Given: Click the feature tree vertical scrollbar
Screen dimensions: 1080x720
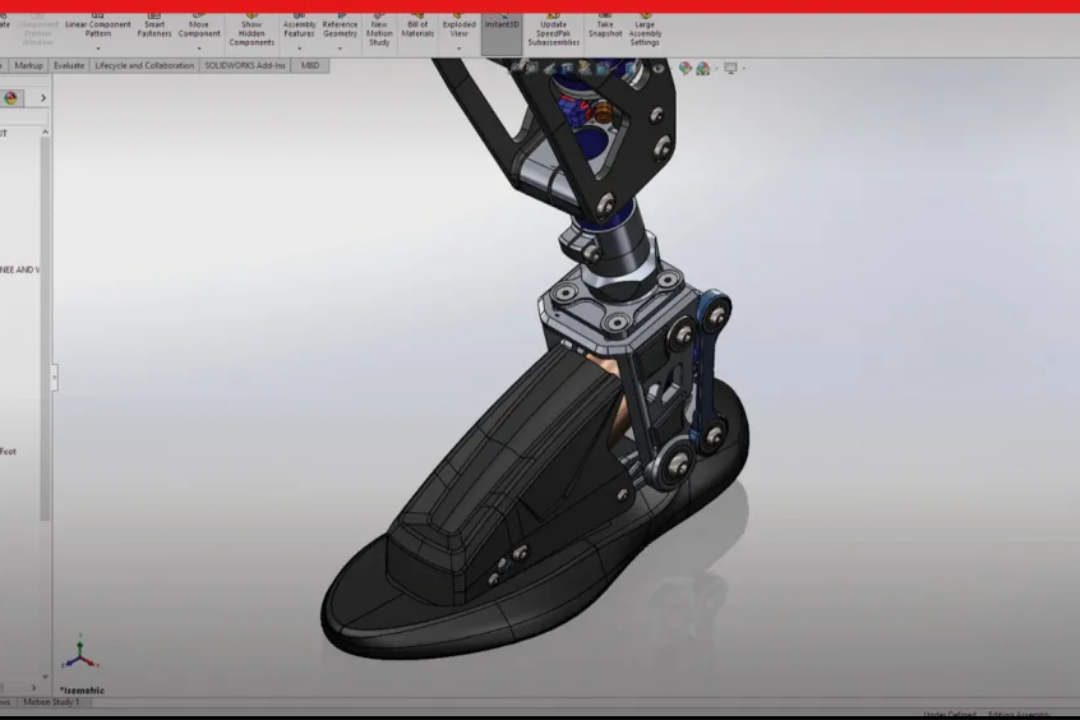Looking at the screenshot, I should pyautogui.click(x=45, y=329).
